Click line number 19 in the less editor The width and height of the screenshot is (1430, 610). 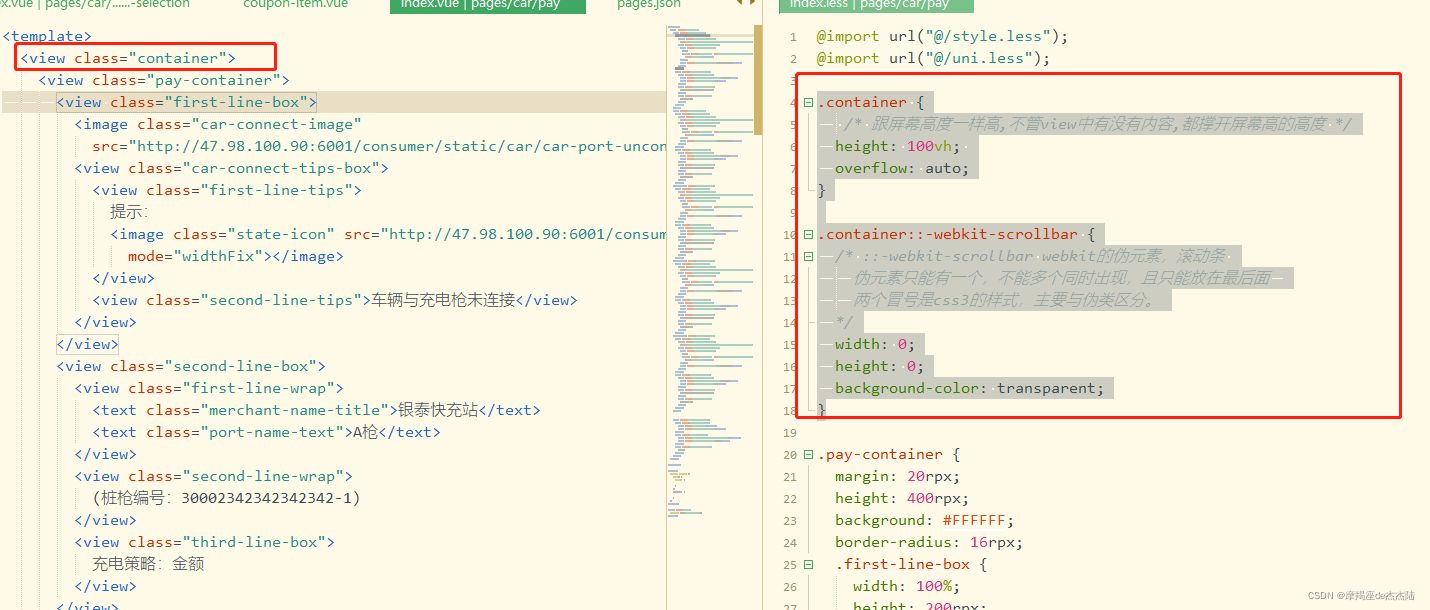coord(790,432)
